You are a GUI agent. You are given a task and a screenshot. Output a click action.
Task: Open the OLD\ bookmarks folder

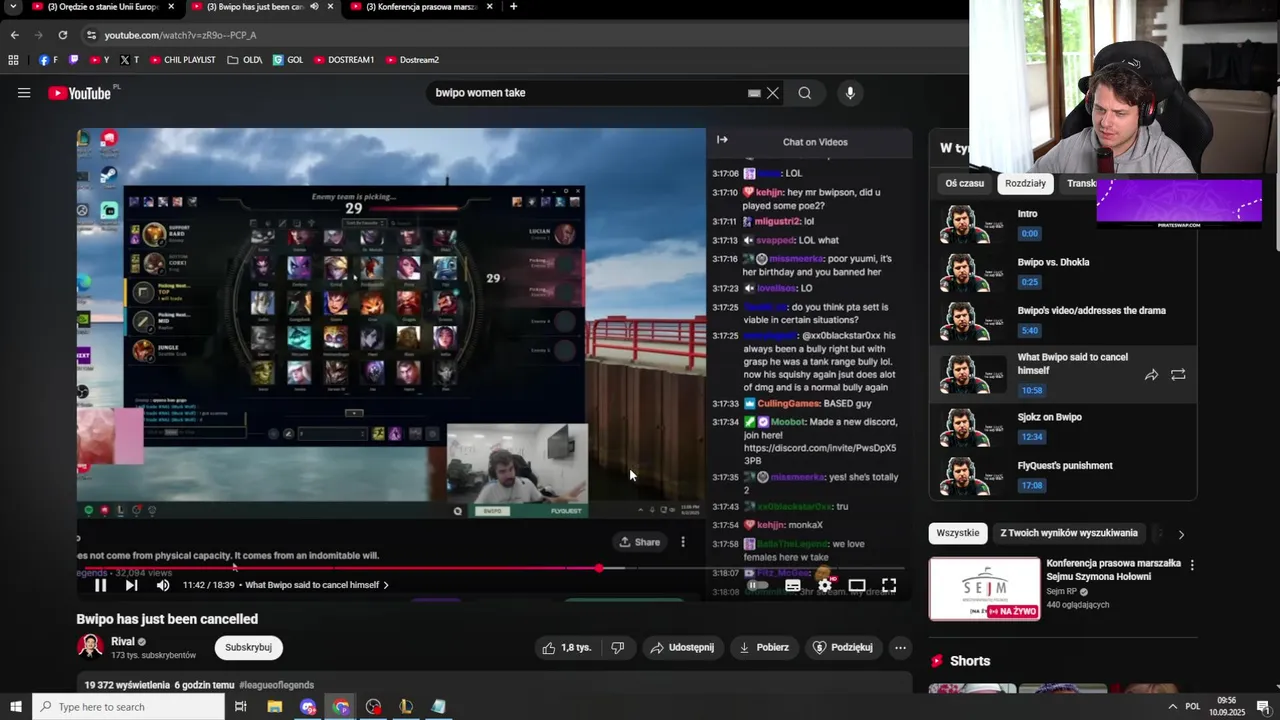245,60
